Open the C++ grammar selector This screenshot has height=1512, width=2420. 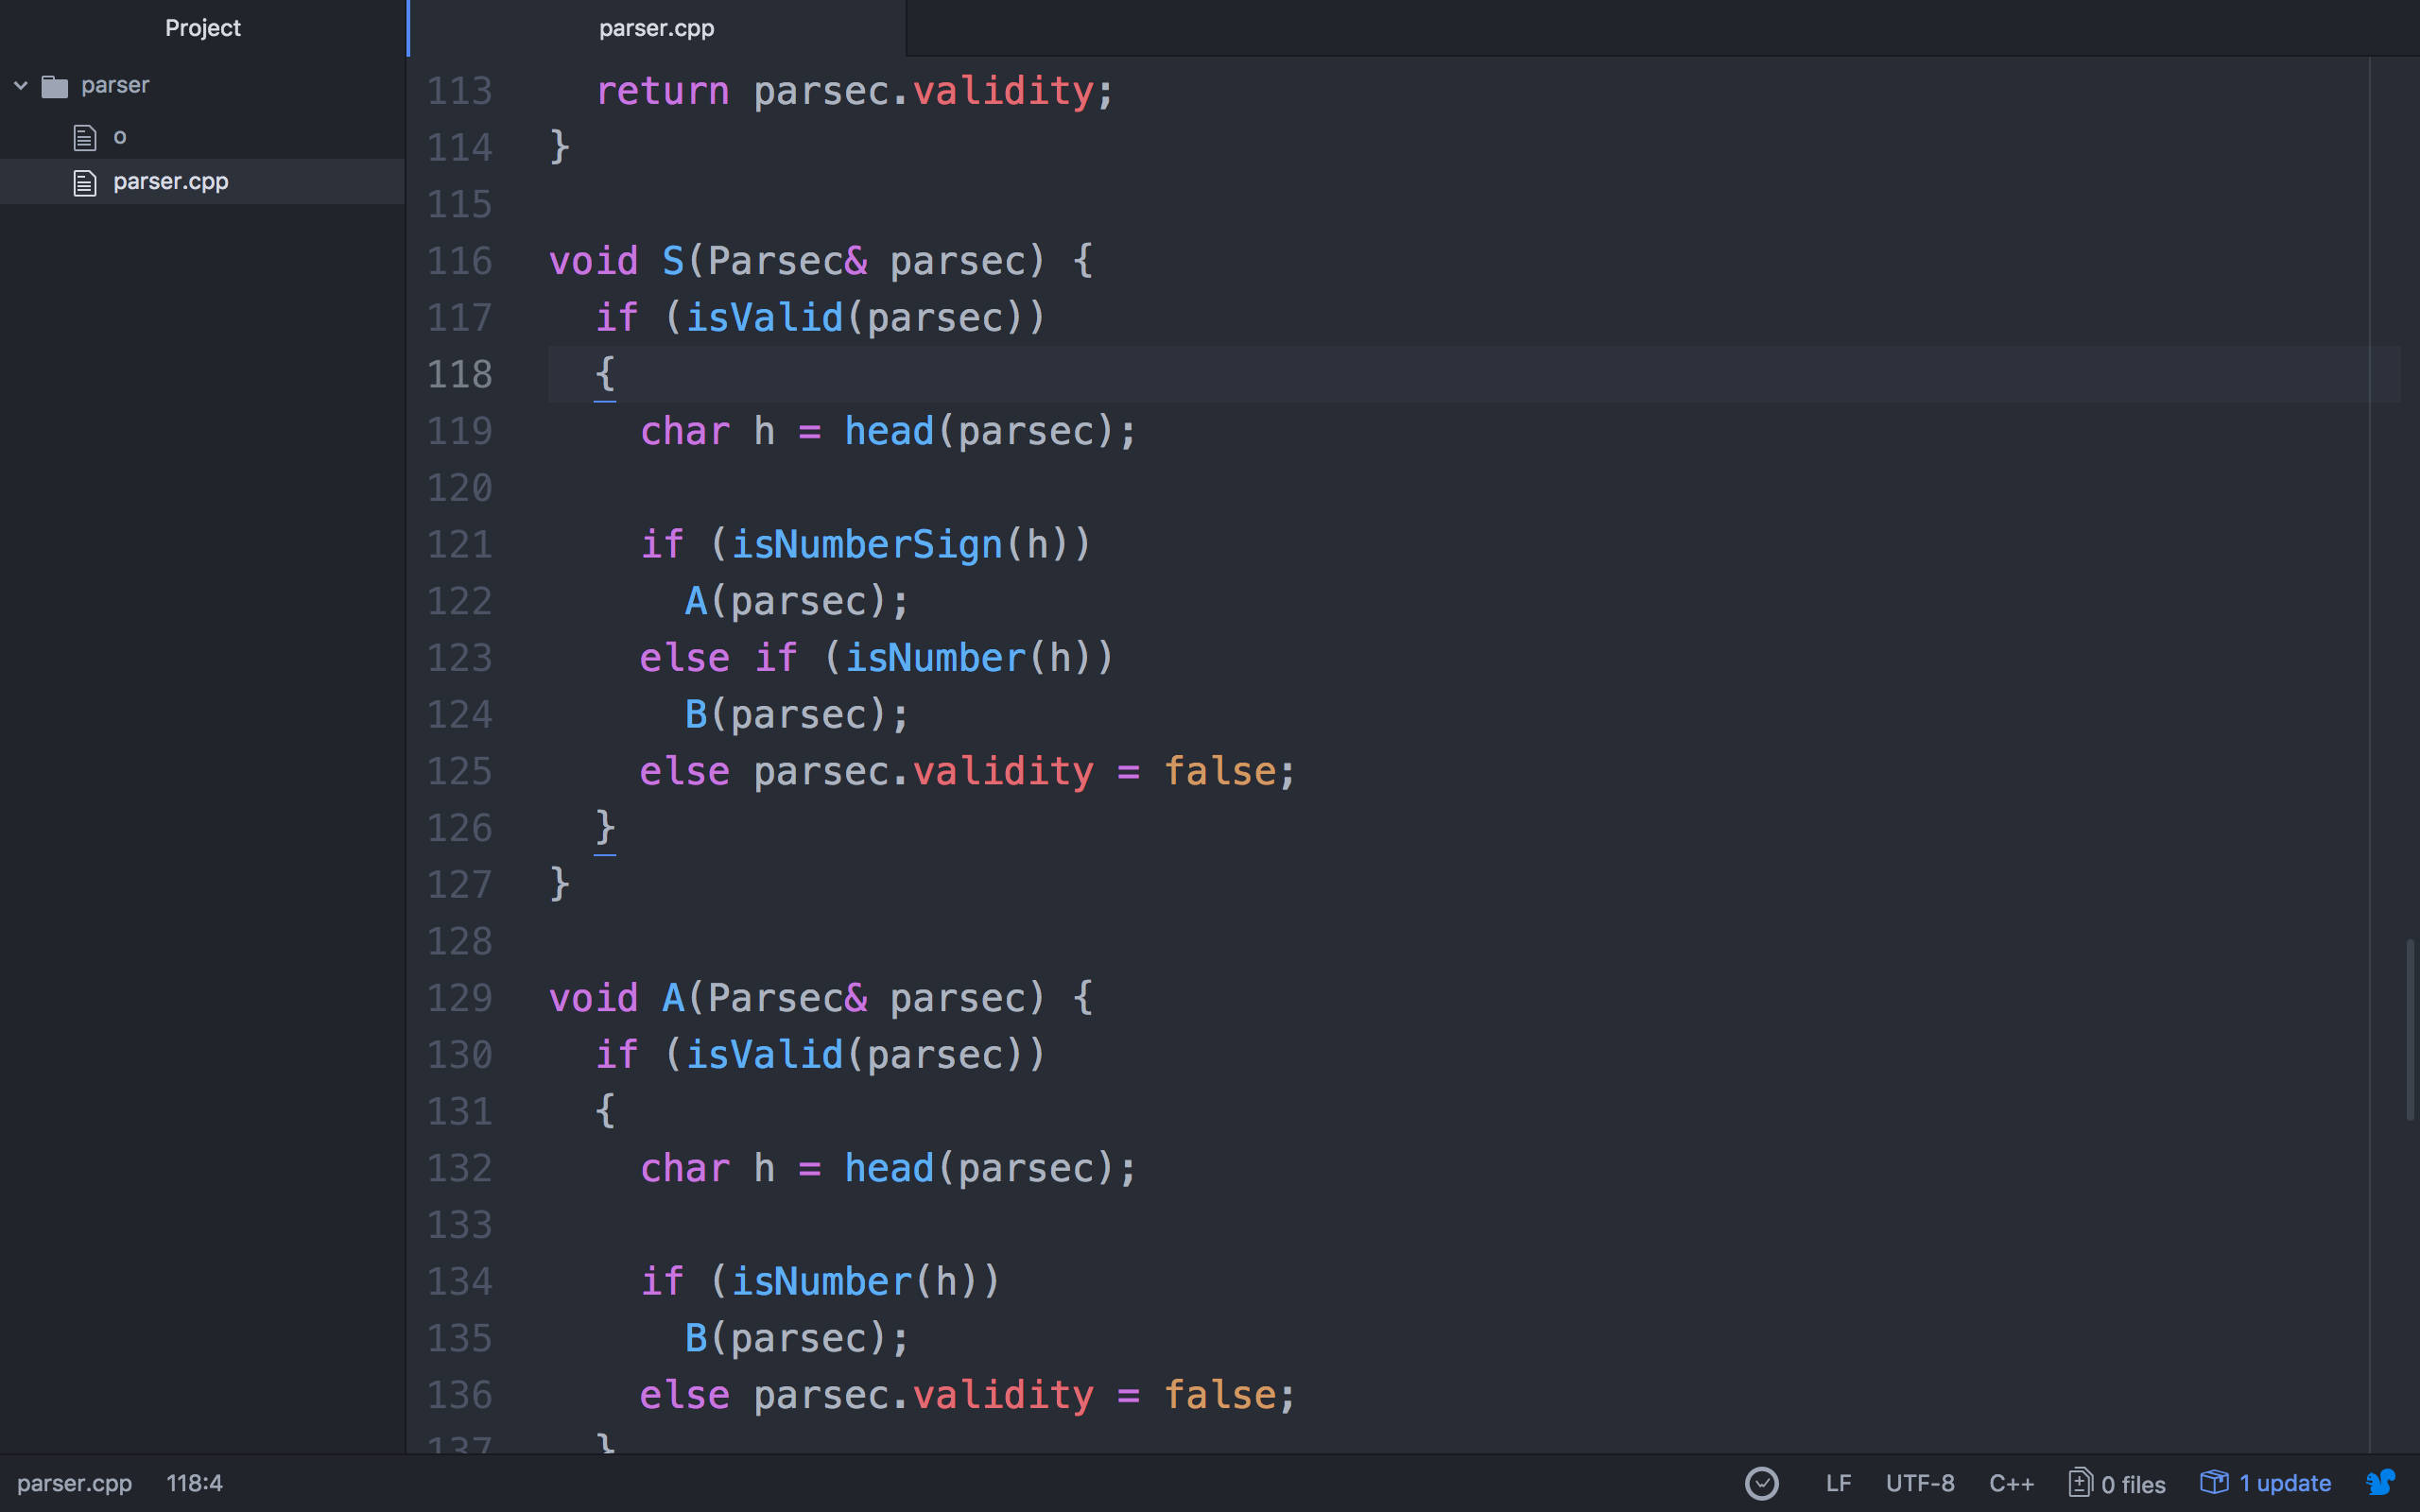[x=2010, y=1483]
